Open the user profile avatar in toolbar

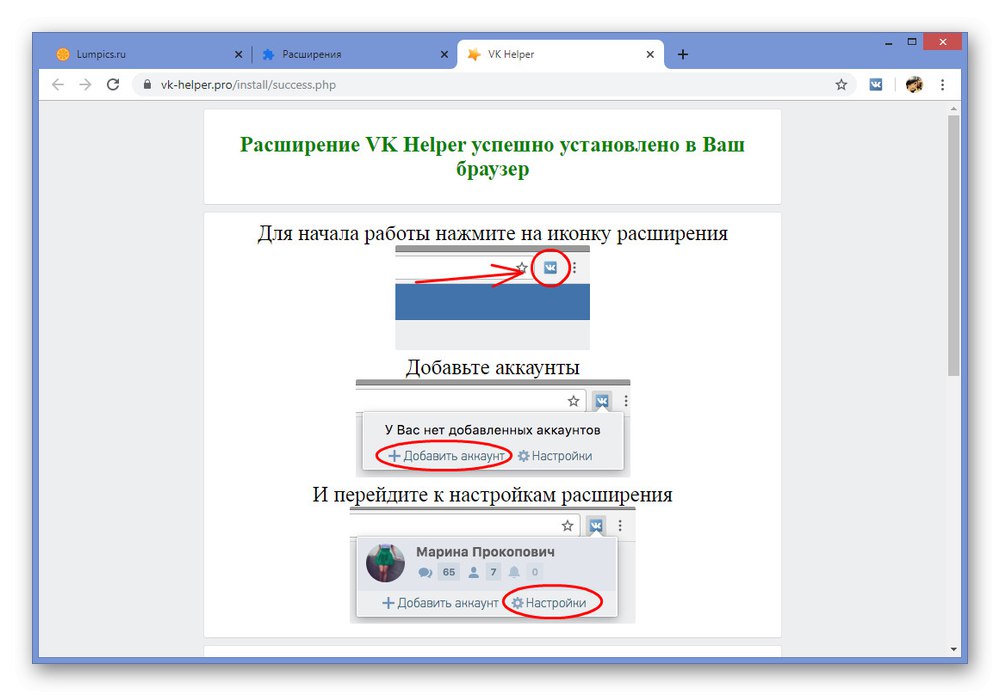[x=914, y=84]
